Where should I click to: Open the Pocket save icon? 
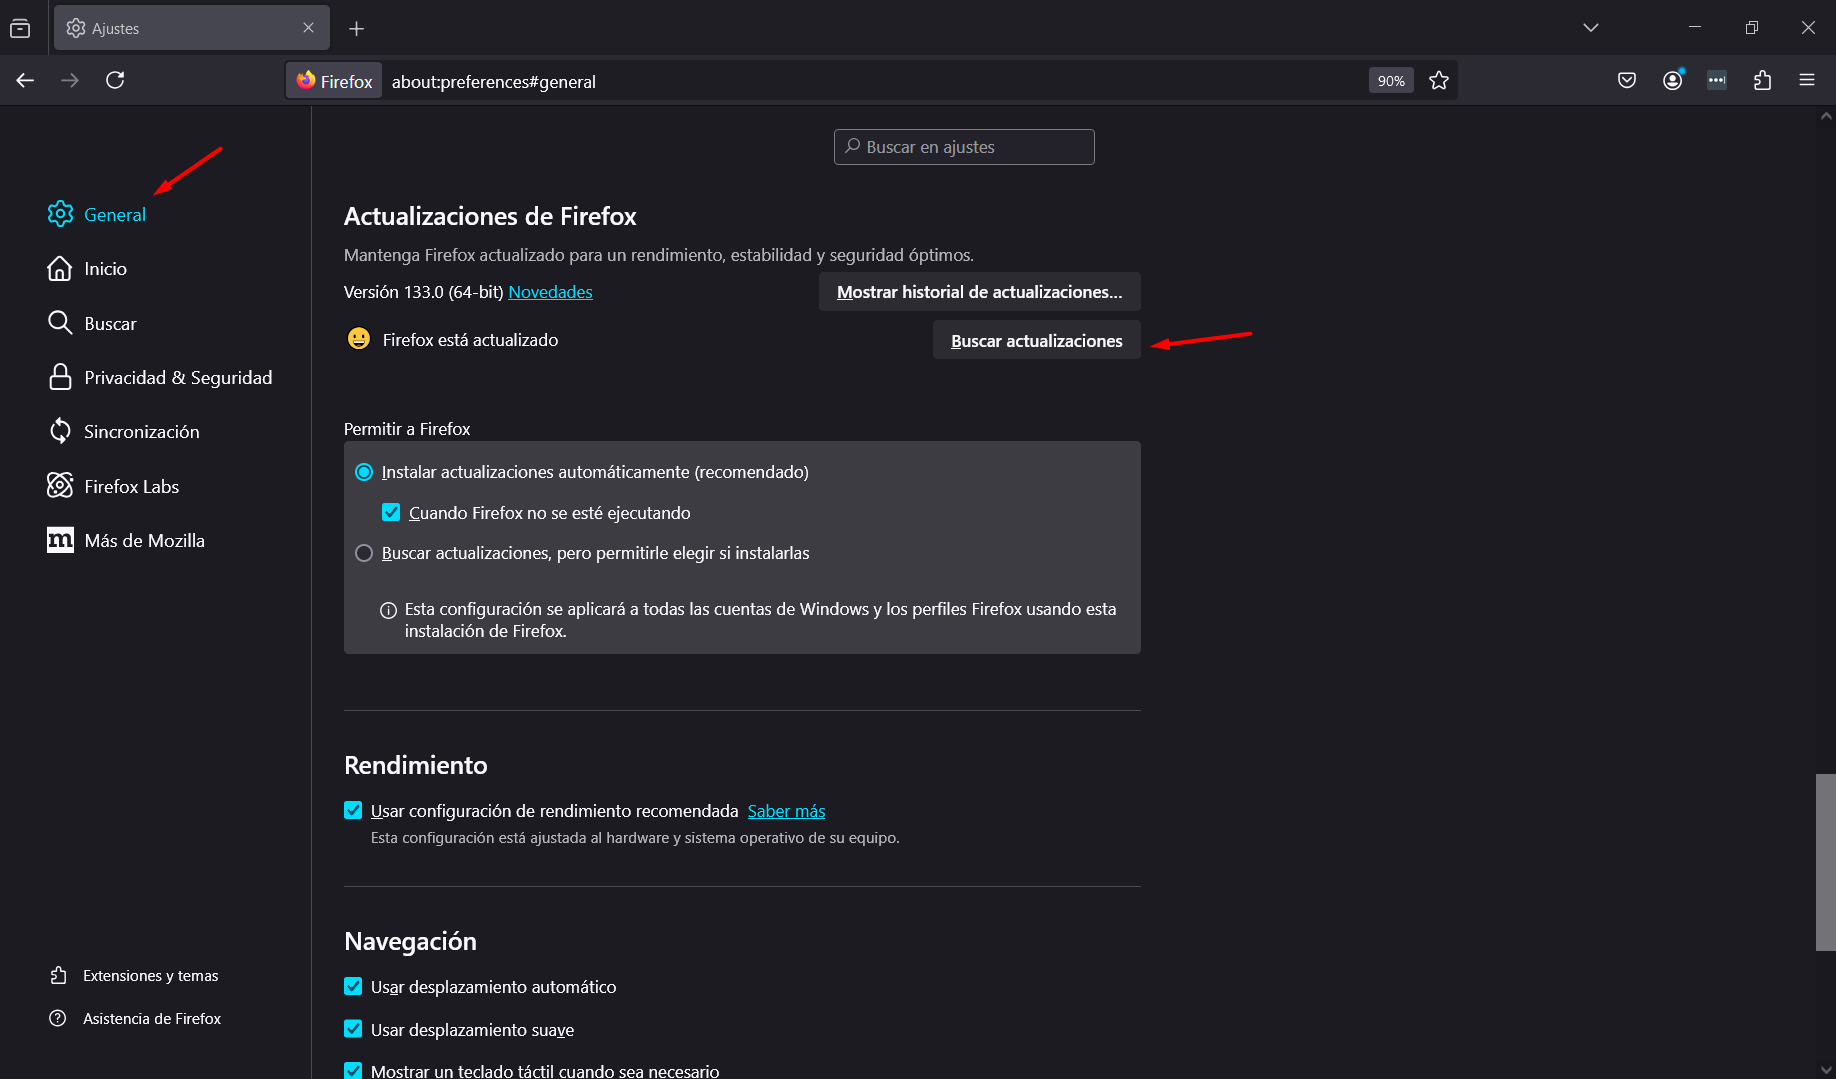(x=1627, y=80)
